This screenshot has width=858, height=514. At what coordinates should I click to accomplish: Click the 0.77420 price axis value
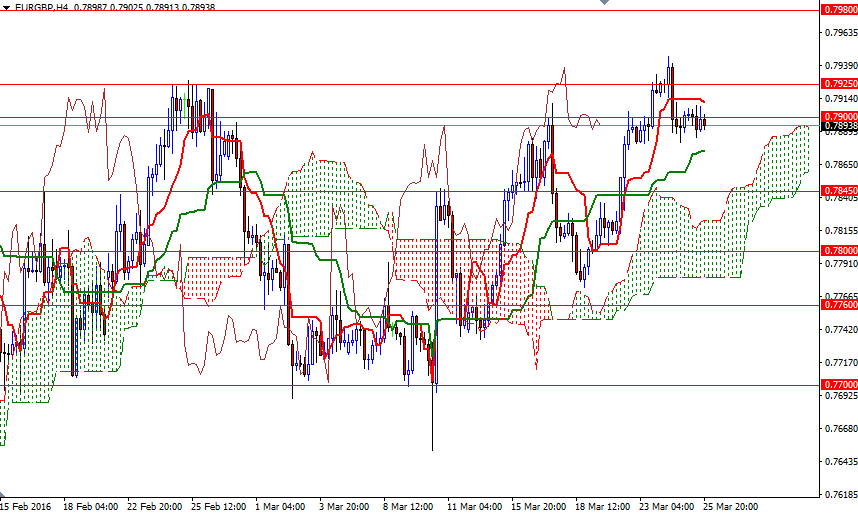click(841, 330)
